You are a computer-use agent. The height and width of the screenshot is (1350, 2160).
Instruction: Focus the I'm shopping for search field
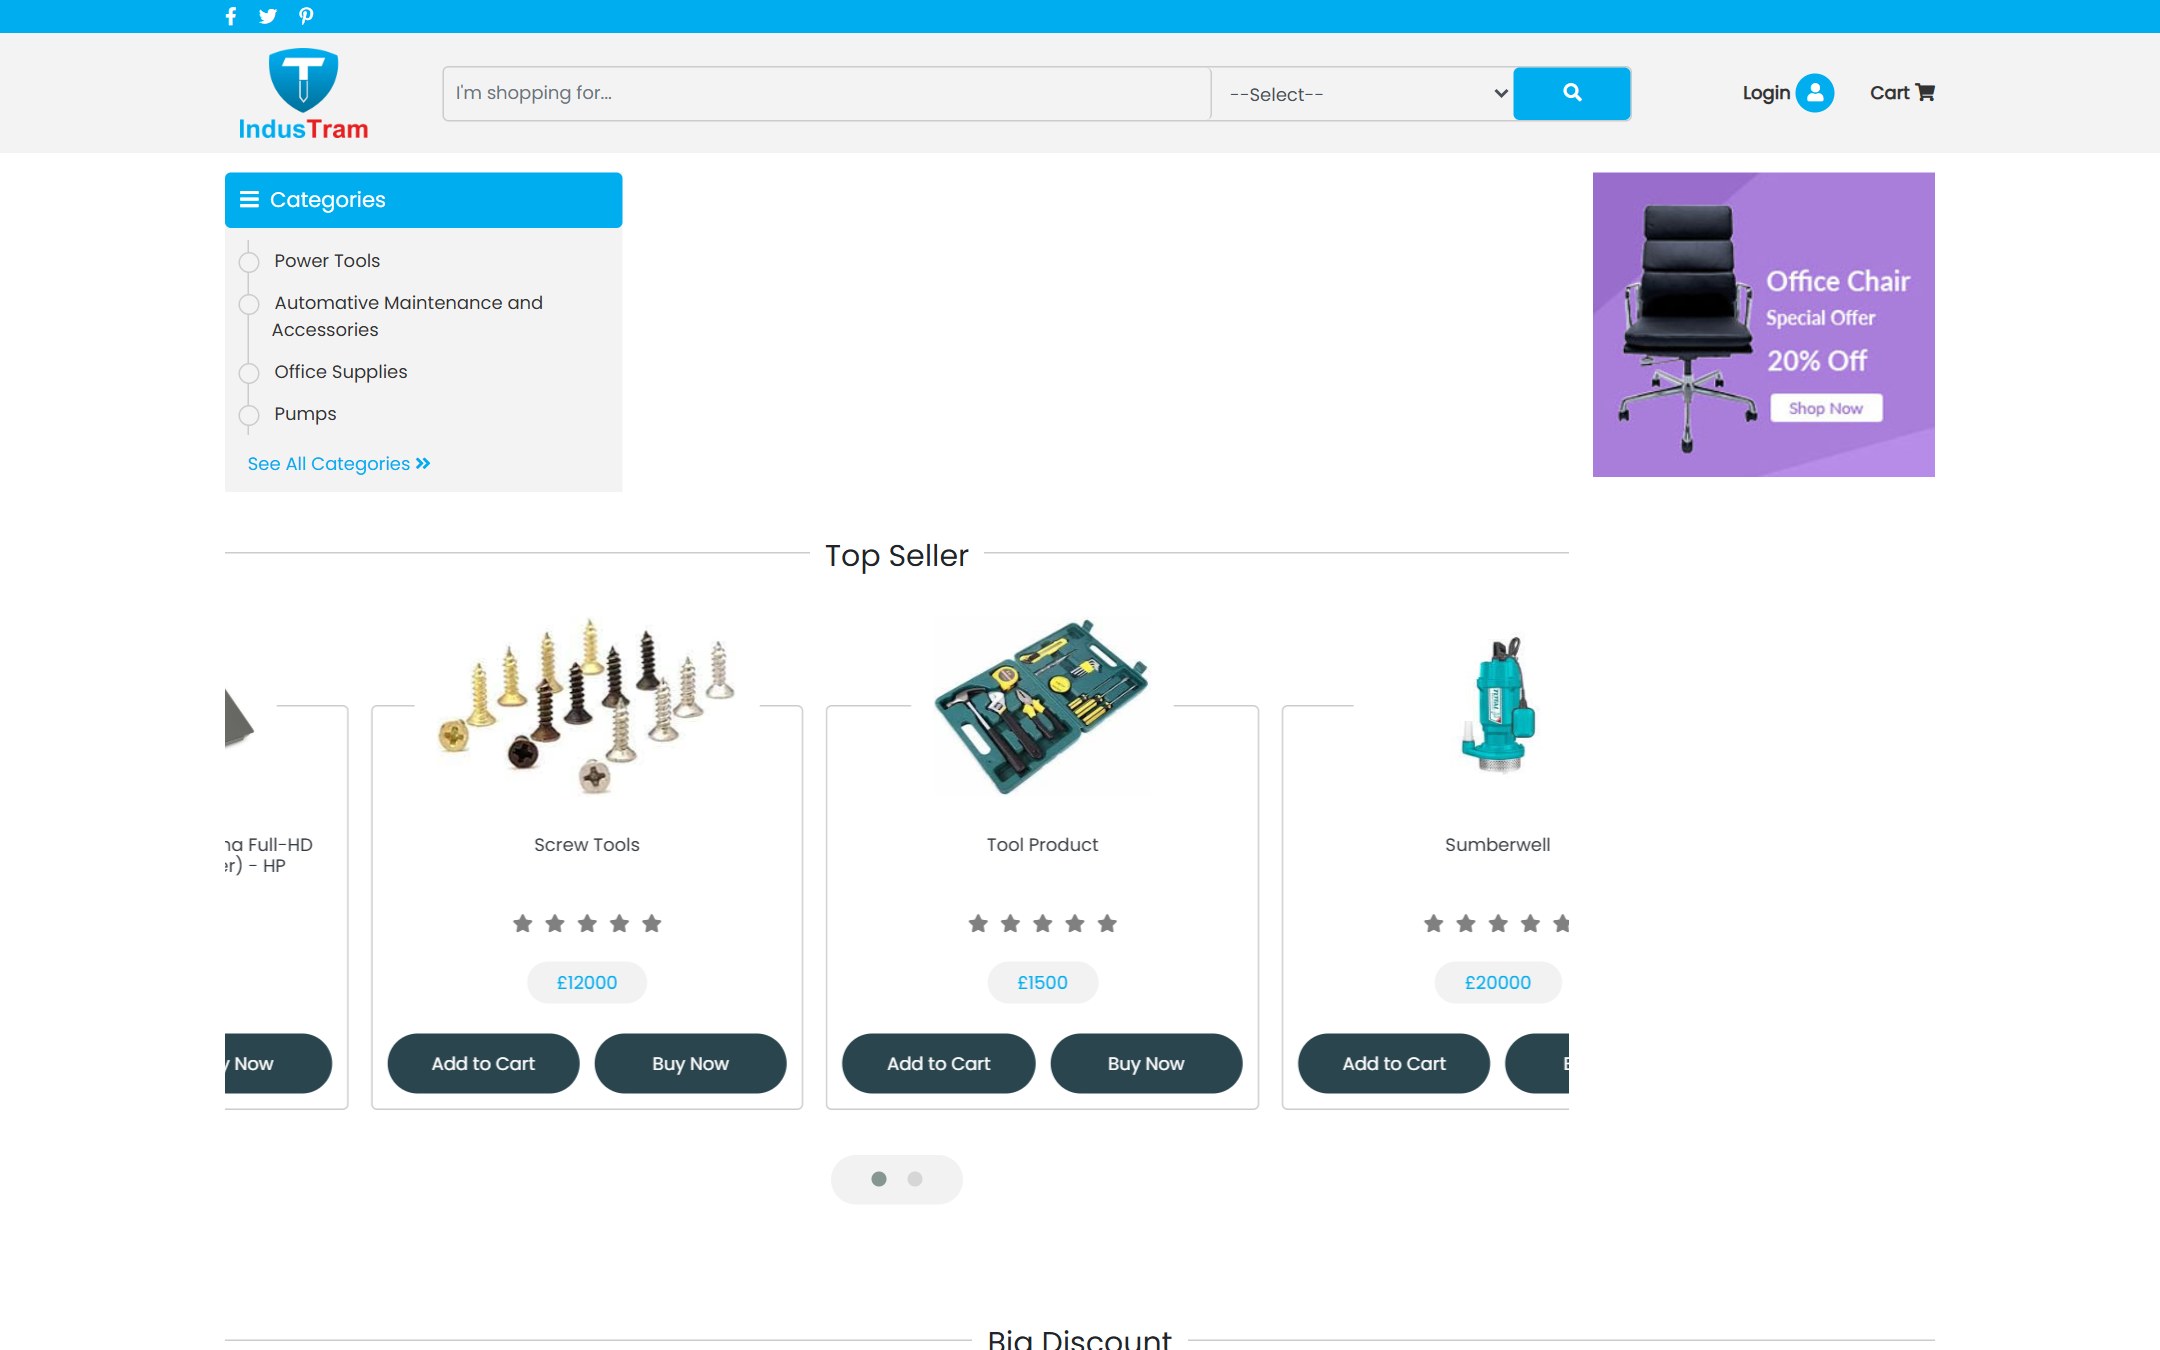click(x=827, y=93)
